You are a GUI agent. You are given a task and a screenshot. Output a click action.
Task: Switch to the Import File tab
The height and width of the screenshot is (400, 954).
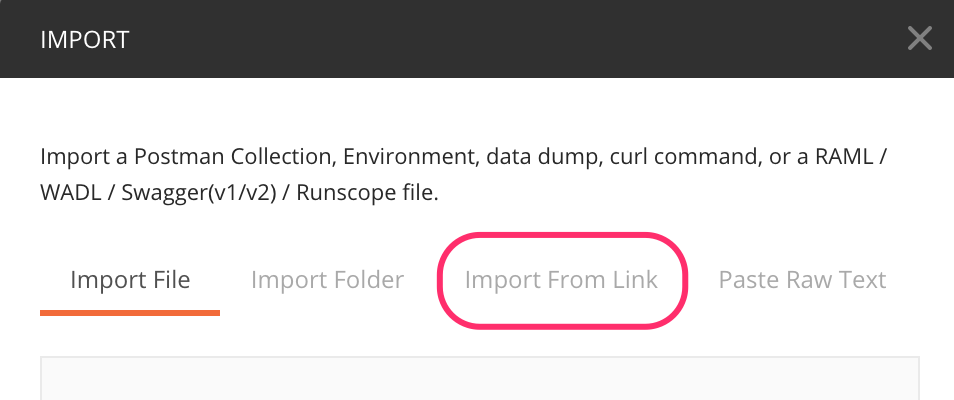coord(130,279)
